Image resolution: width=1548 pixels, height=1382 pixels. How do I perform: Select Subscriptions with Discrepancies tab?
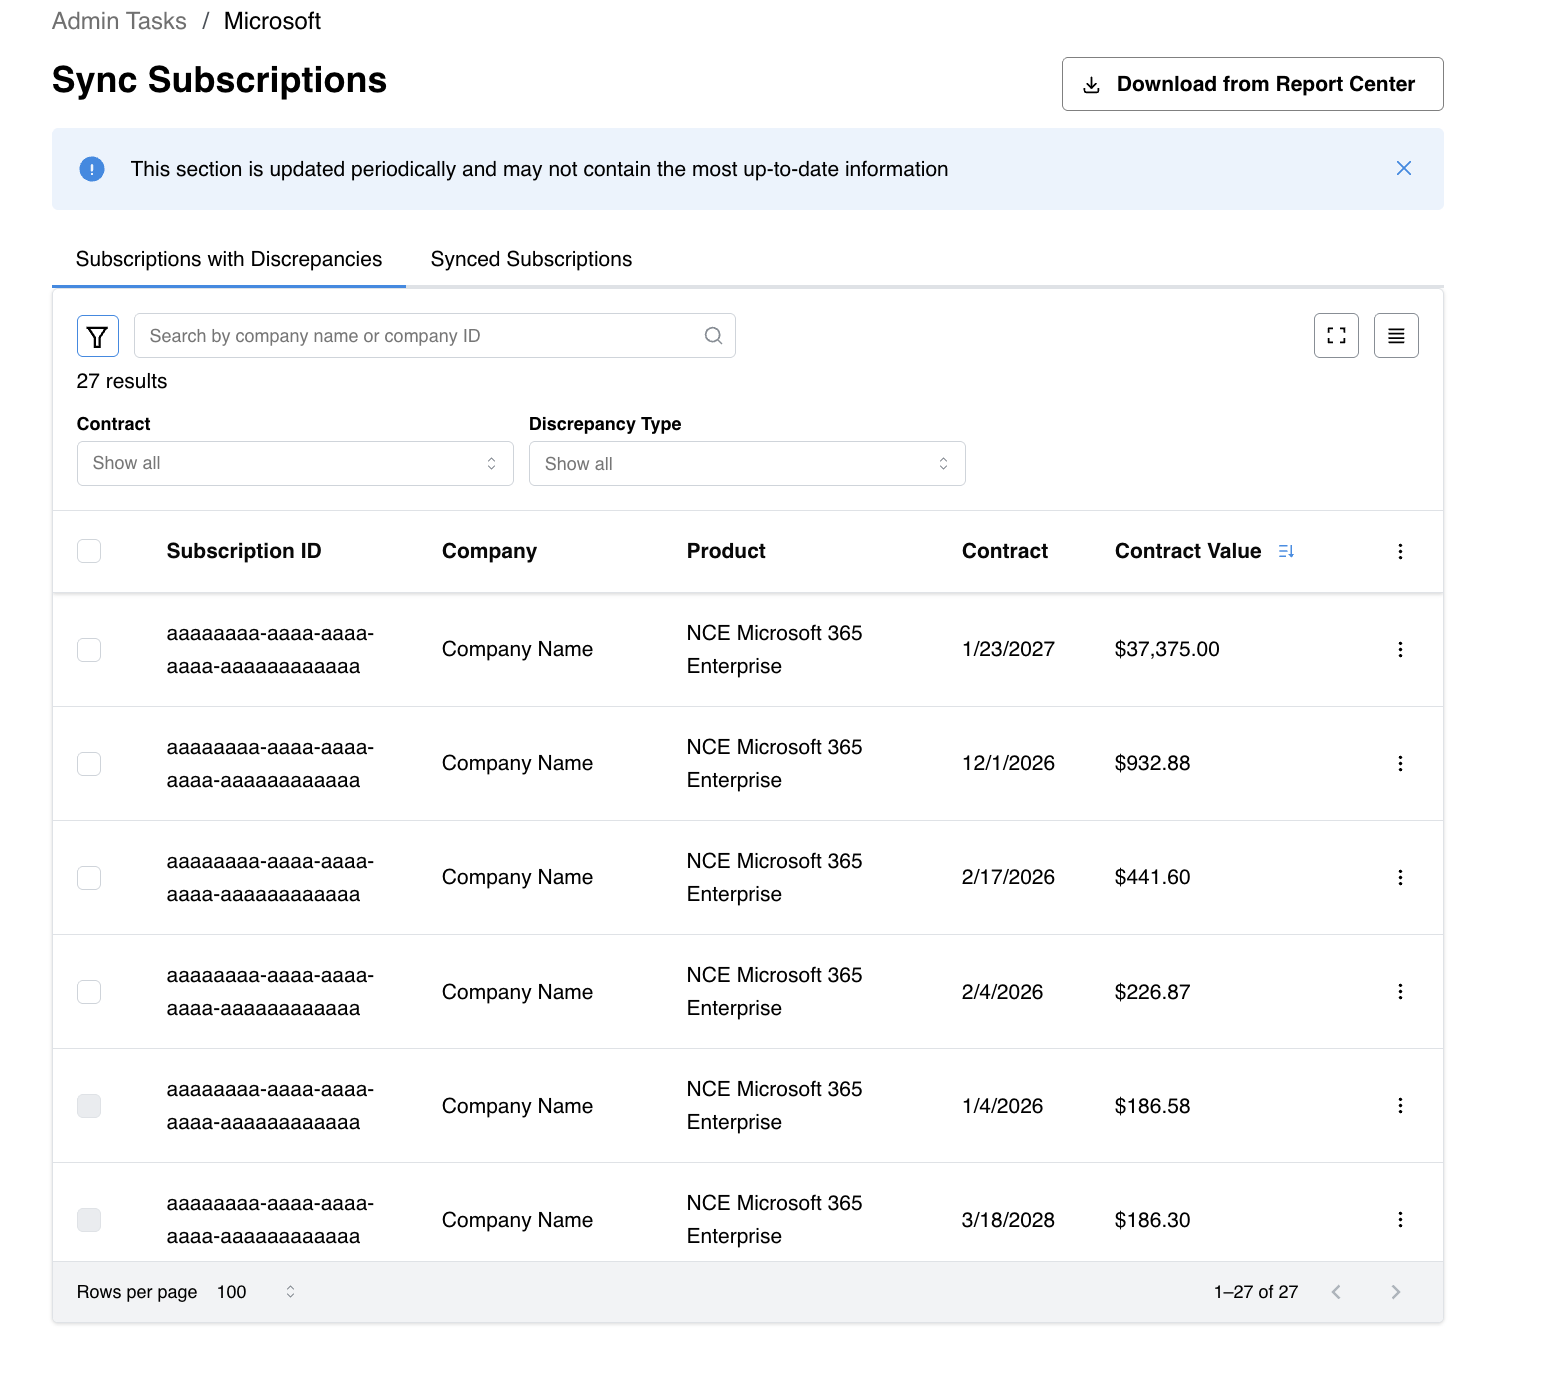pos(229,259)
